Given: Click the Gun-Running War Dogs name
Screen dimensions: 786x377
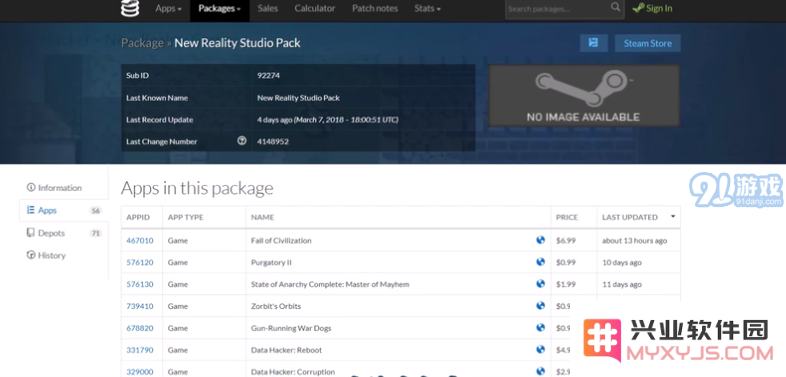Looking at the screenshot, I should pyautogui.click(x=291, y=328).
